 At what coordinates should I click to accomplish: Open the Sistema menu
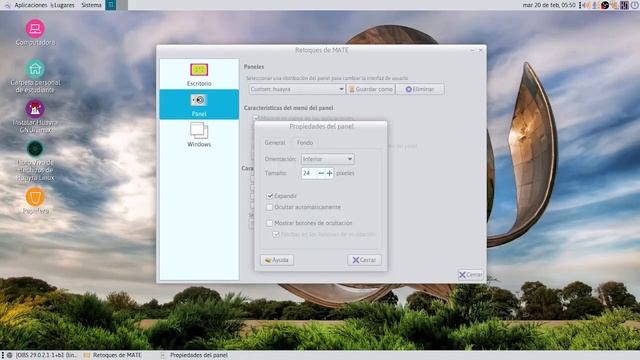point(91,5)
